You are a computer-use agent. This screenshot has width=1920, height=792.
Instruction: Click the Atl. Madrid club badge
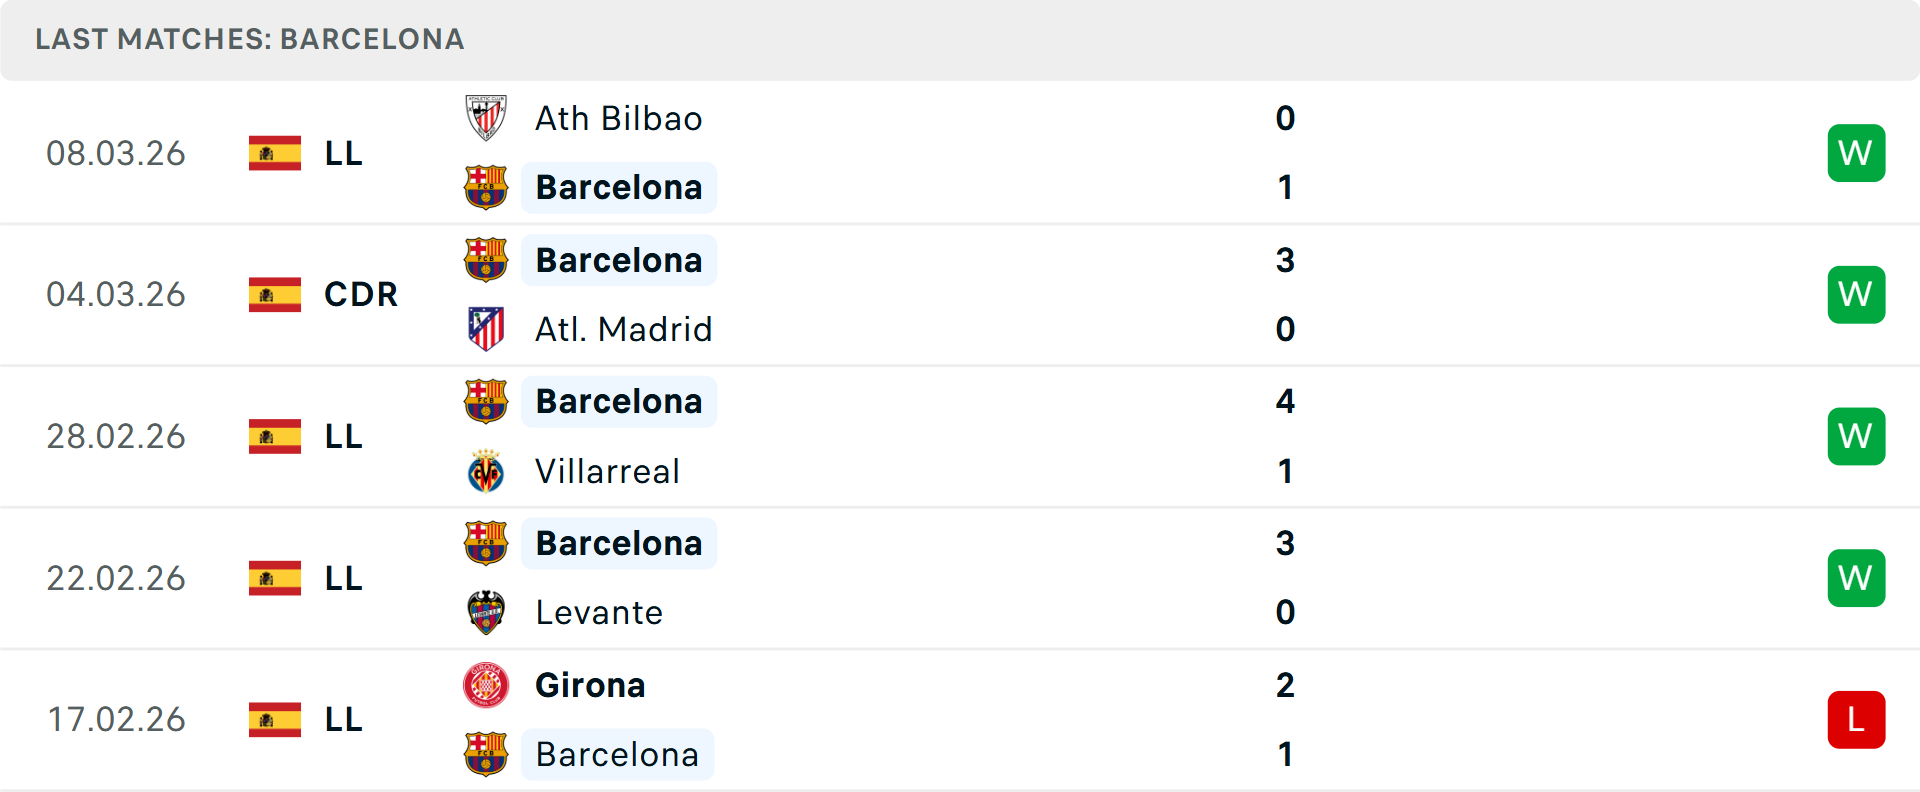(486, 329)
